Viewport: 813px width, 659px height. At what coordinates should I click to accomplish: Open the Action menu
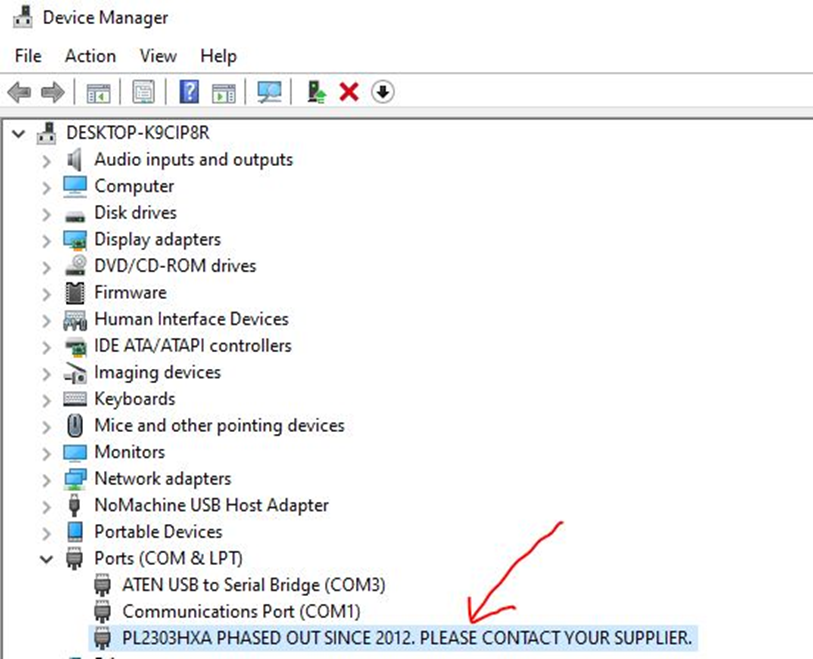90,56
